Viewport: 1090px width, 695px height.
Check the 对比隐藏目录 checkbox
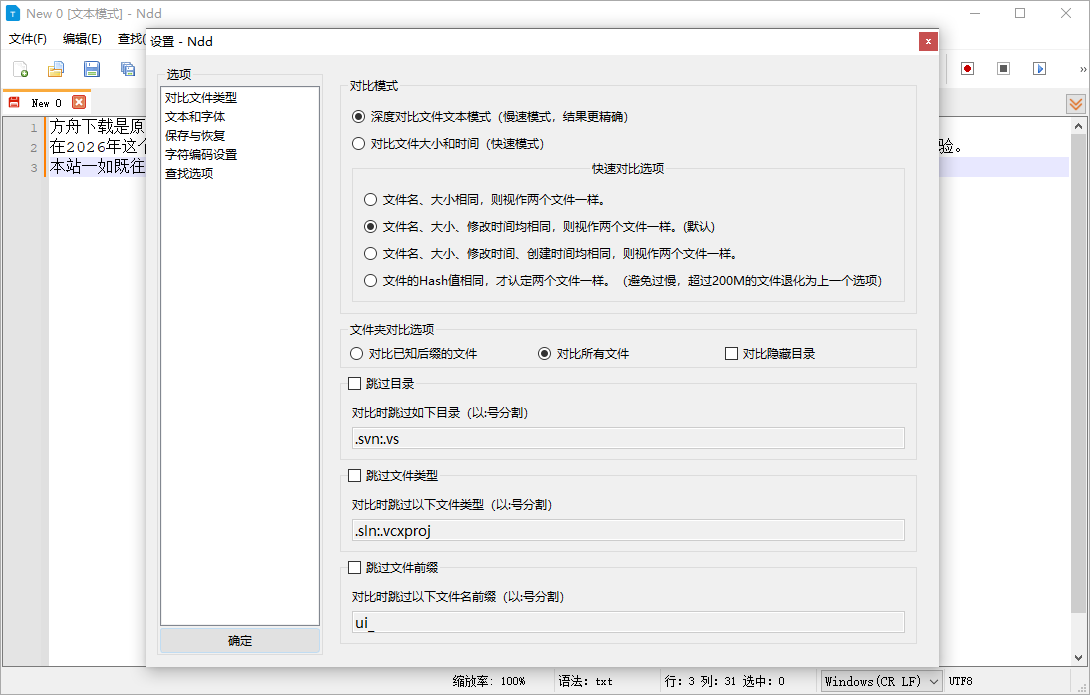[731, 353]
